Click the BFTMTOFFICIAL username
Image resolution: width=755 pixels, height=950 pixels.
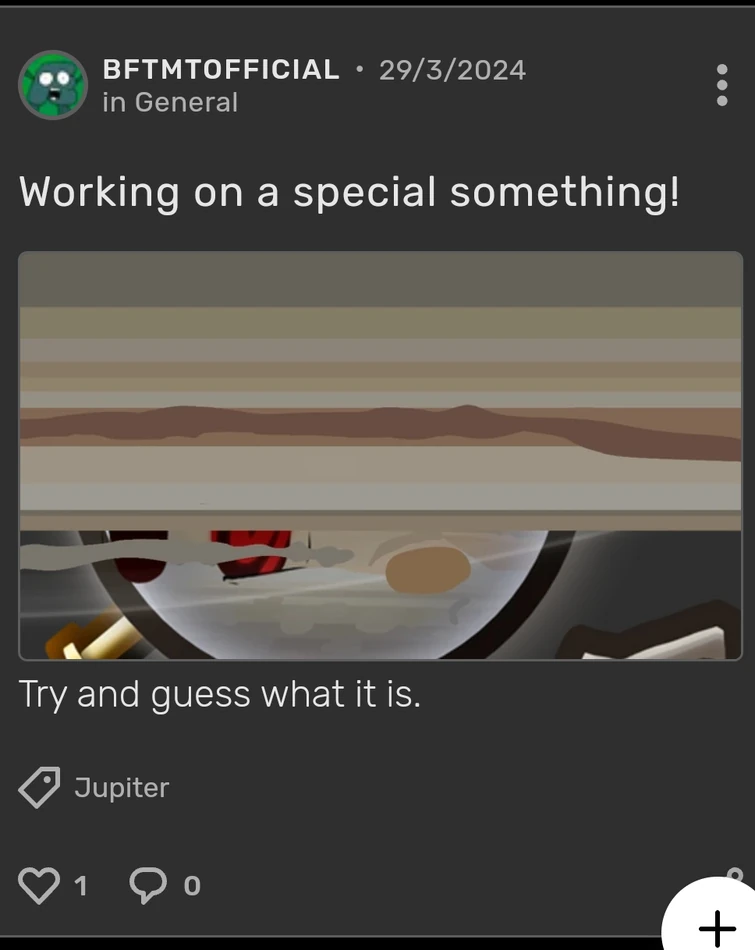(x=221, y=69)
